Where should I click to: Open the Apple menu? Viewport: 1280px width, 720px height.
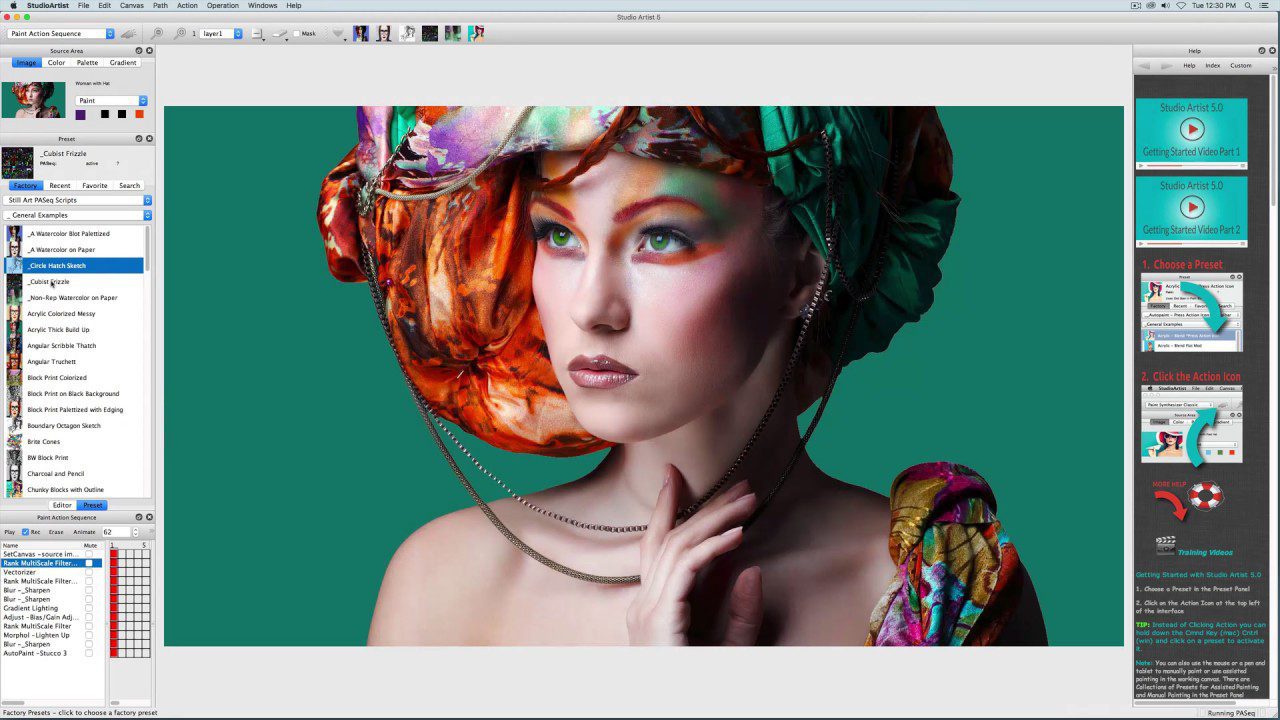click(13, 6)
